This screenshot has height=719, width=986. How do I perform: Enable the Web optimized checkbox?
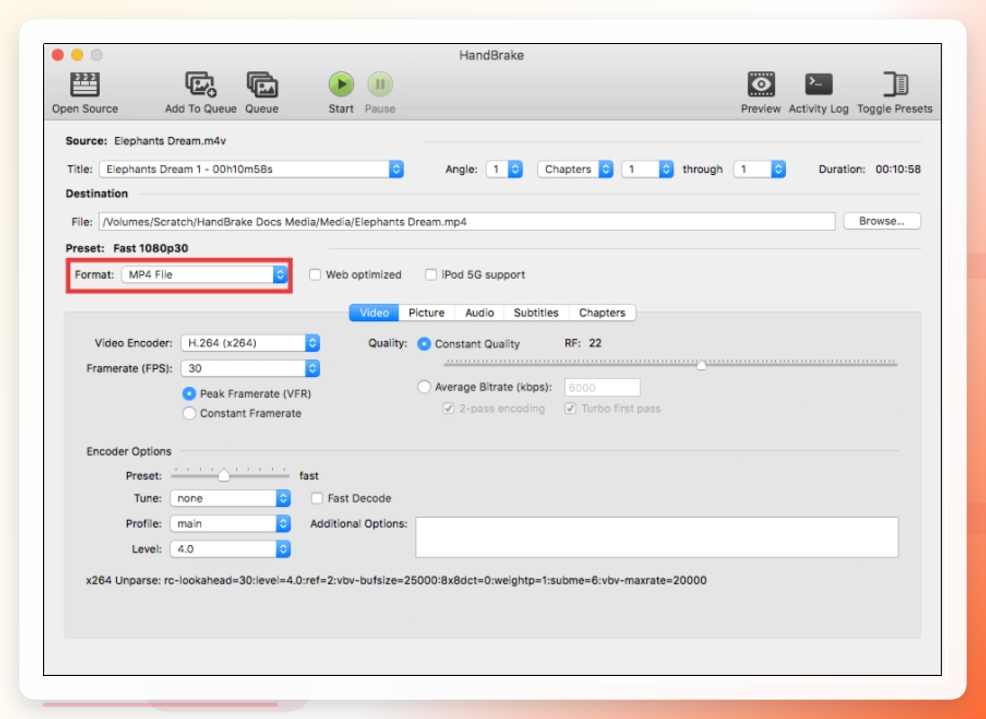pyautogui.click(x=315, y=275)
